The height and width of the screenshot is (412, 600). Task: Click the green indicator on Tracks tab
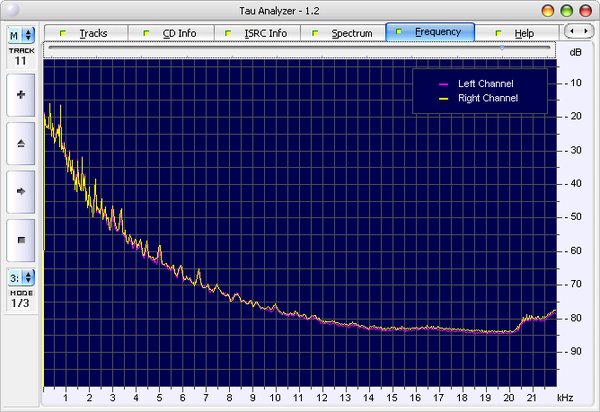pyautogui.click(x=62, y=33)
